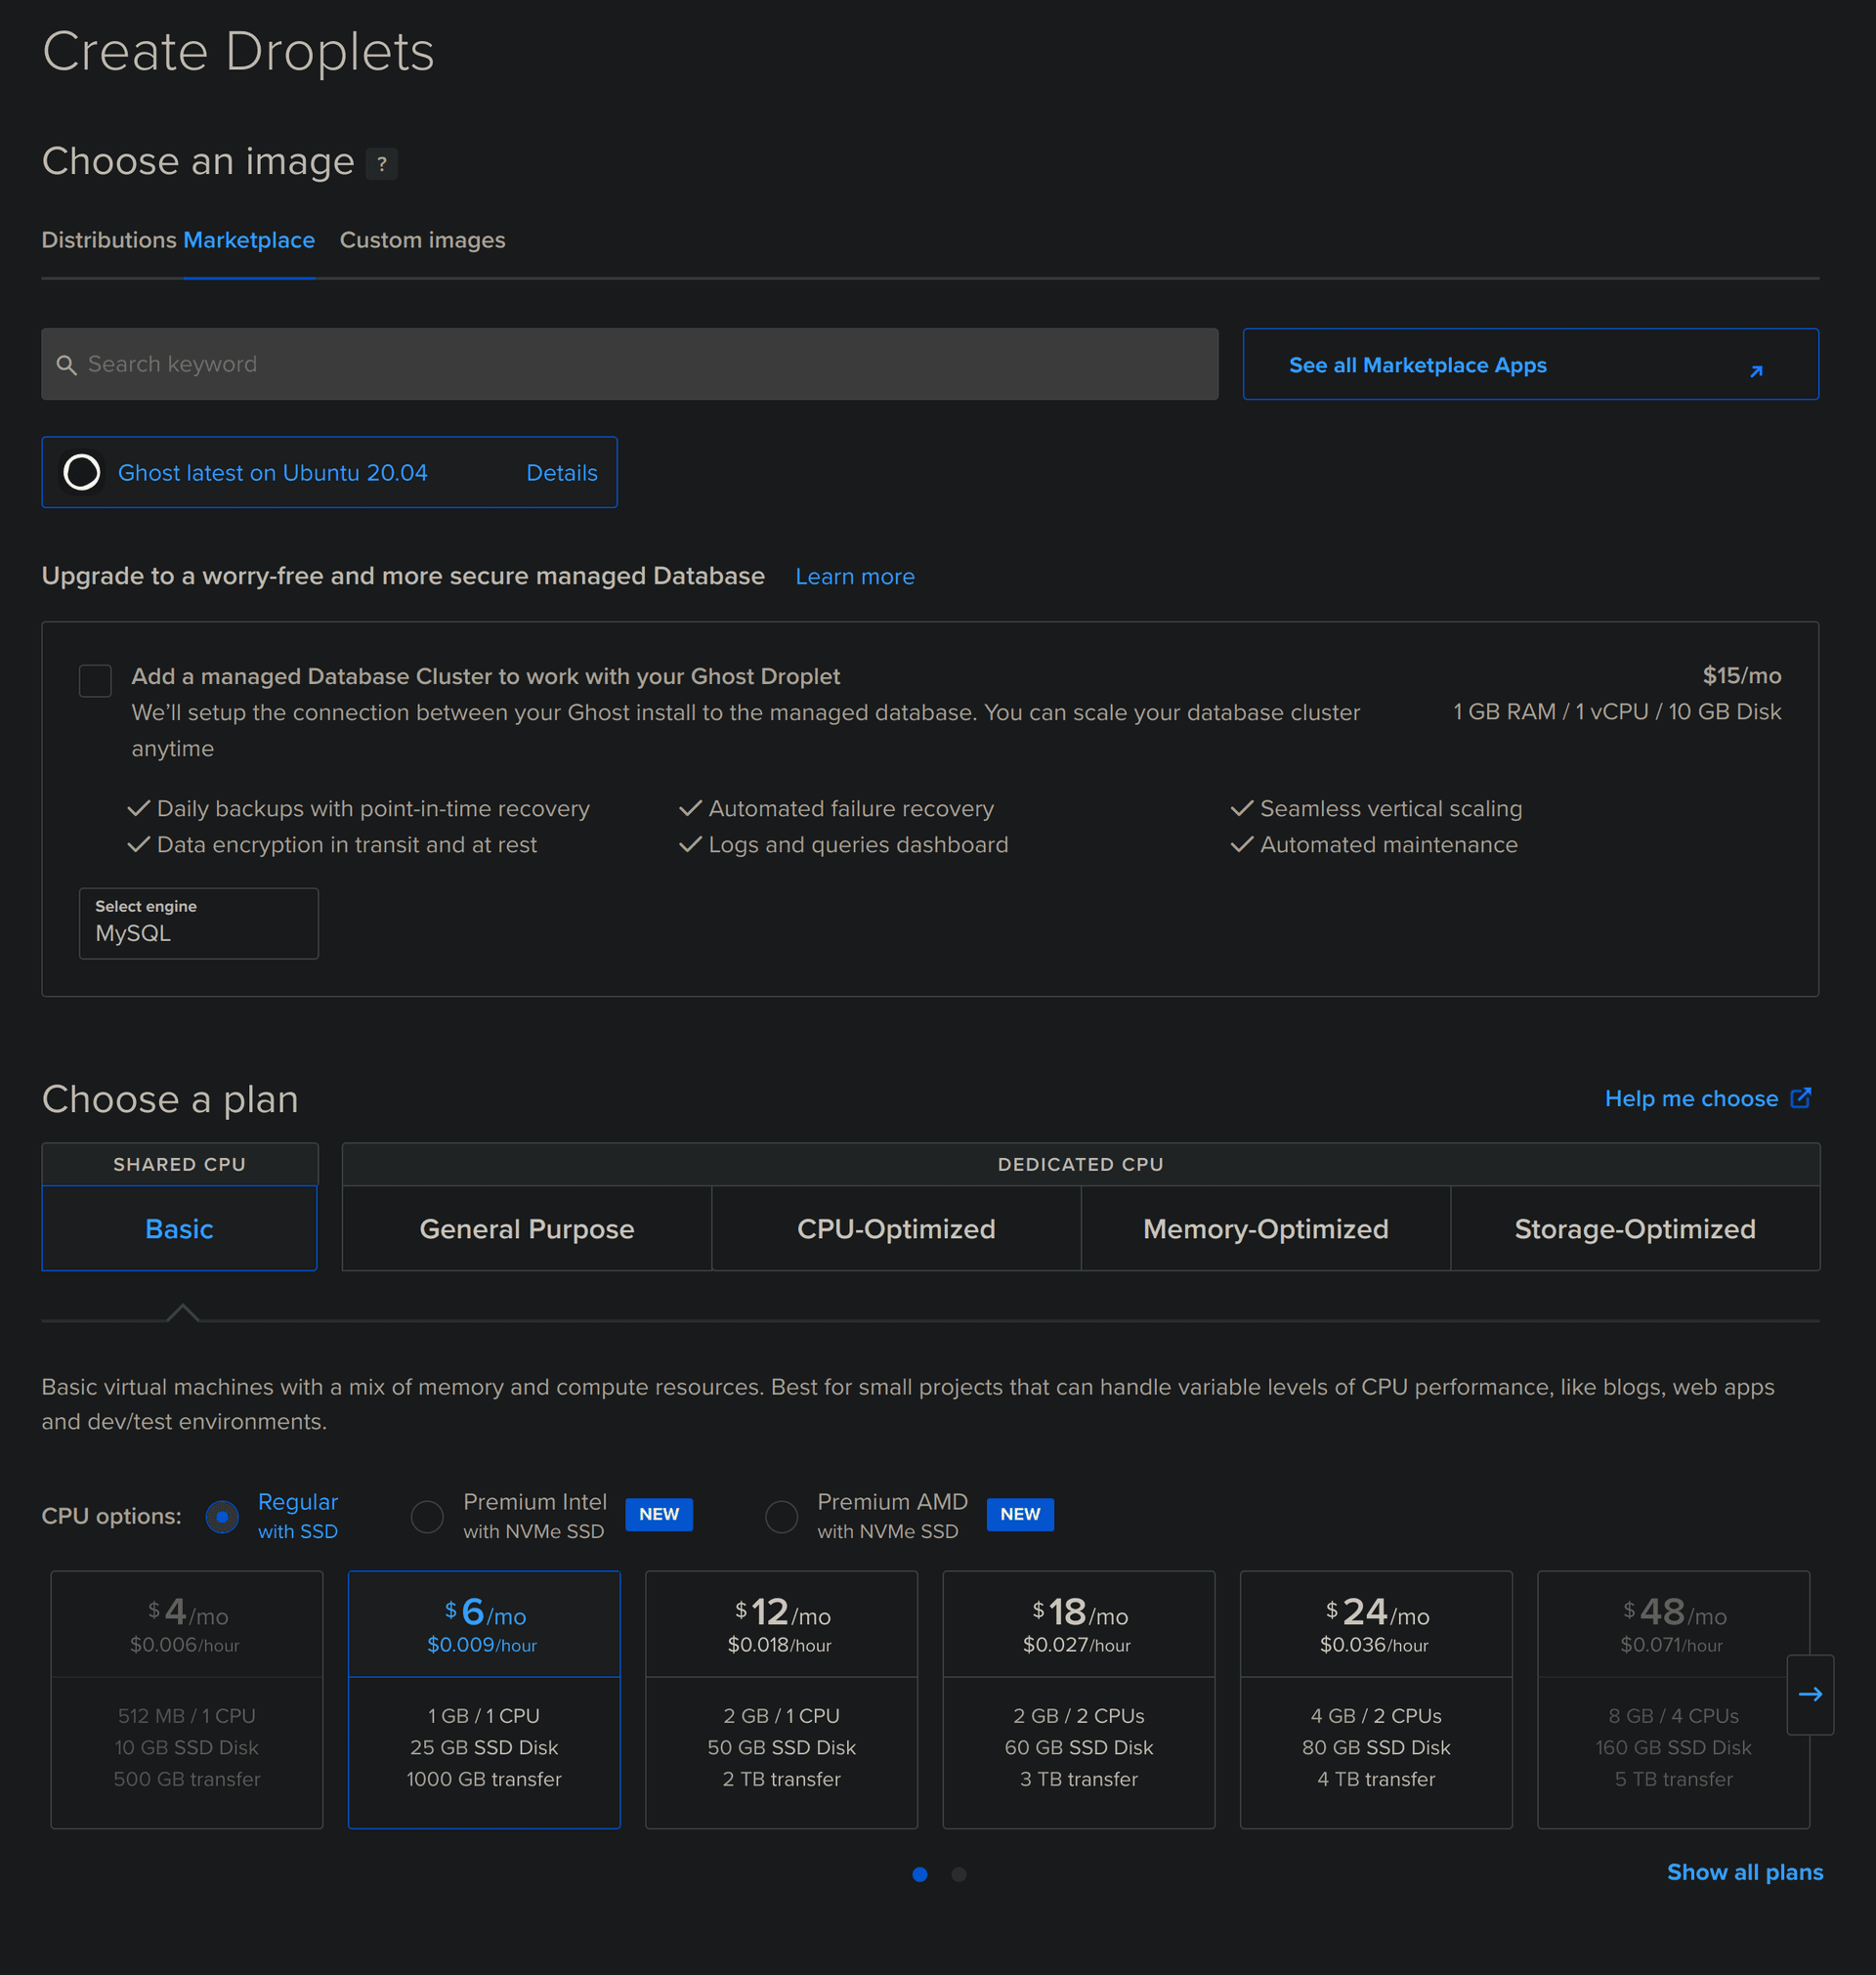This screenshot has width=1876, height=1975.
Task: Switch to the Marketplace tab
Action: [x=249, y=240]
